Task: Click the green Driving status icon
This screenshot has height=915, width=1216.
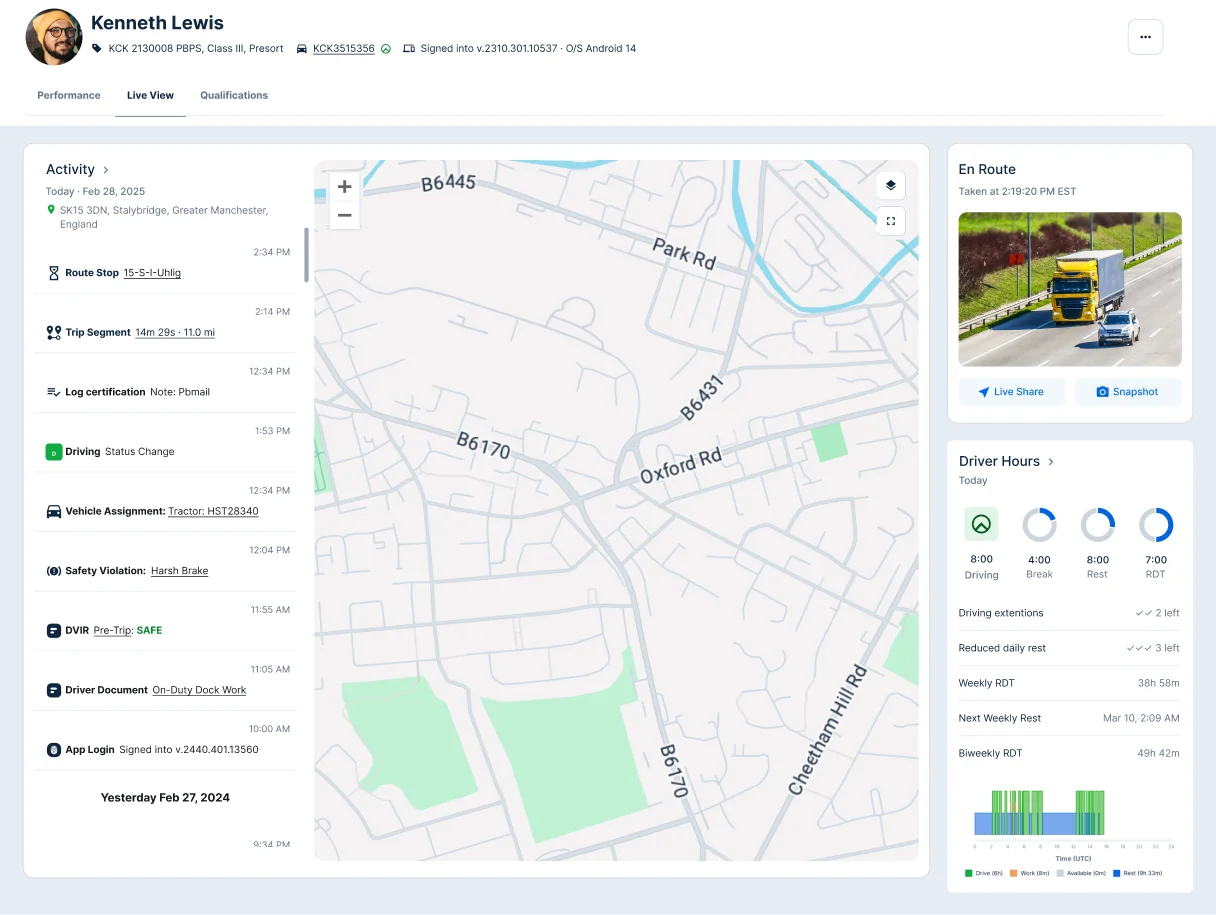Action: (x=53, y=451)
